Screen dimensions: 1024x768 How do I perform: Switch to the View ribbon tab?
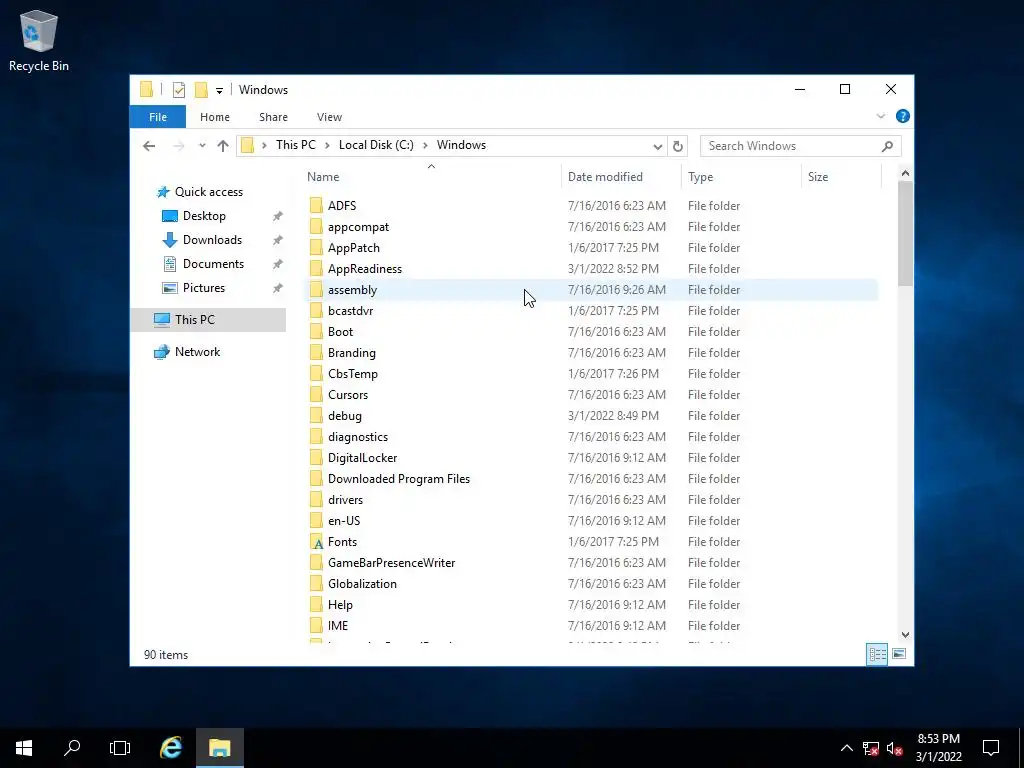tap(329, 117)
